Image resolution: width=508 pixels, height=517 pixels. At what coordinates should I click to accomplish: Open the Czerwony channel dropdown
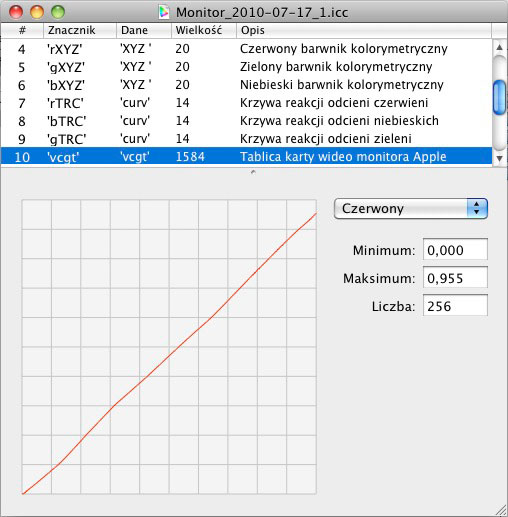point(411,209)
